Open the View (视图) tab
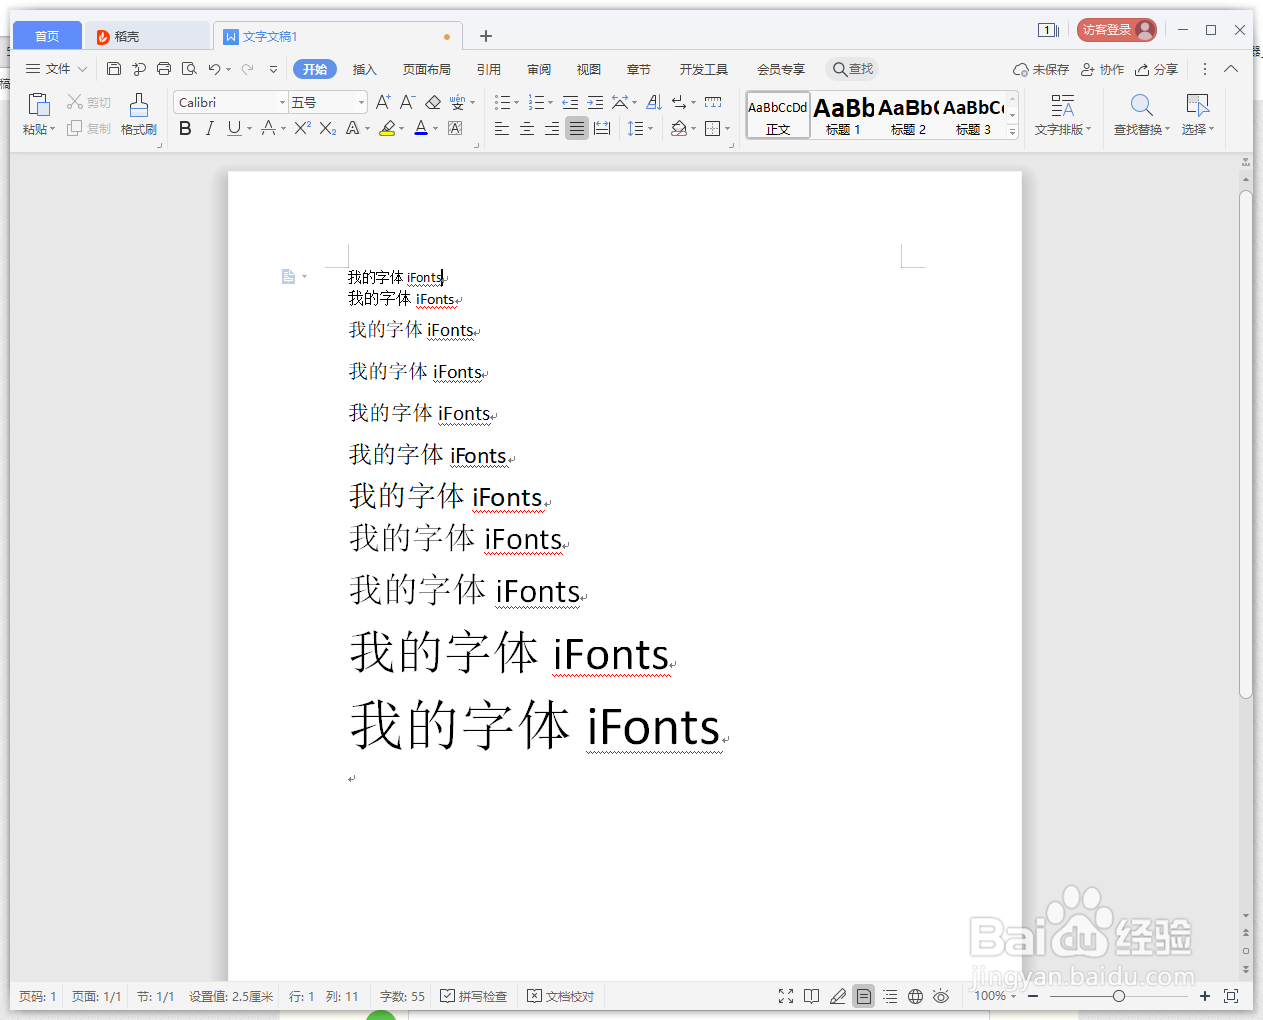Image resolution: width=1263 pixels, height=1020 pixels. 589,69
